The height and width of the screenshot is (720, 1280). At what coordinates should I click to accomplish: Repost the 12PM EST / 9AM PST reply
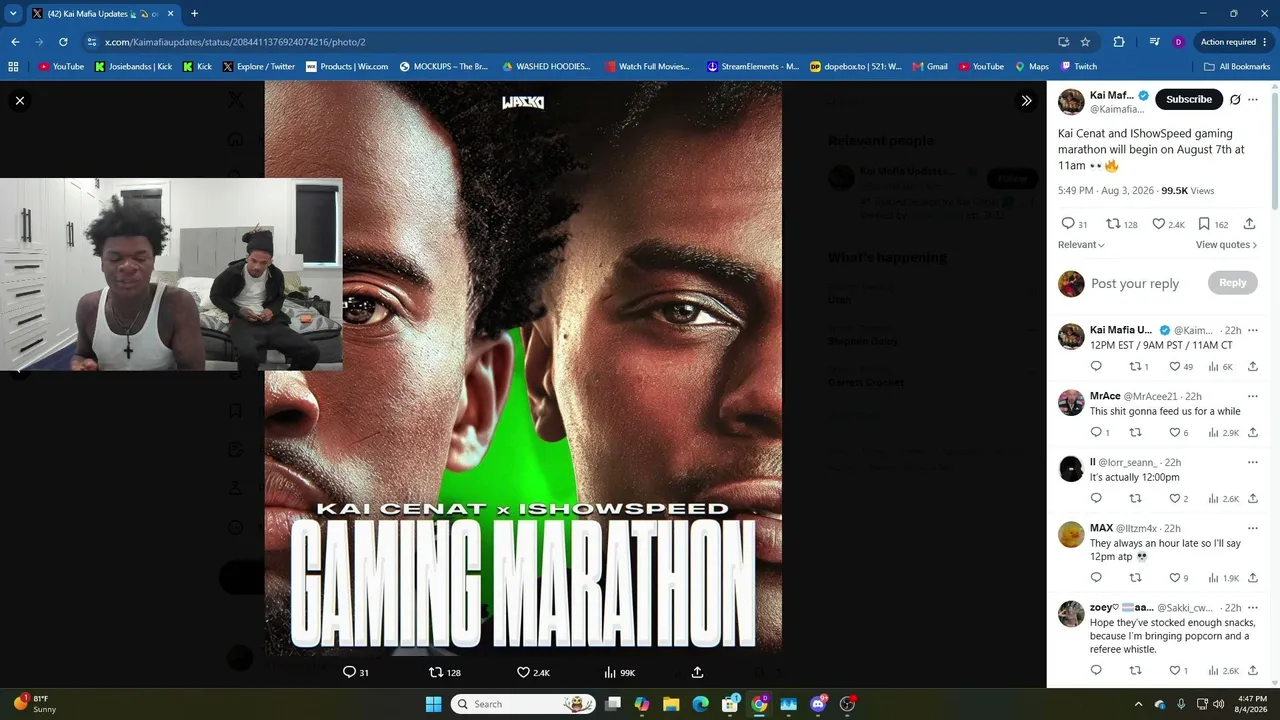click(x=1139, y=367)
